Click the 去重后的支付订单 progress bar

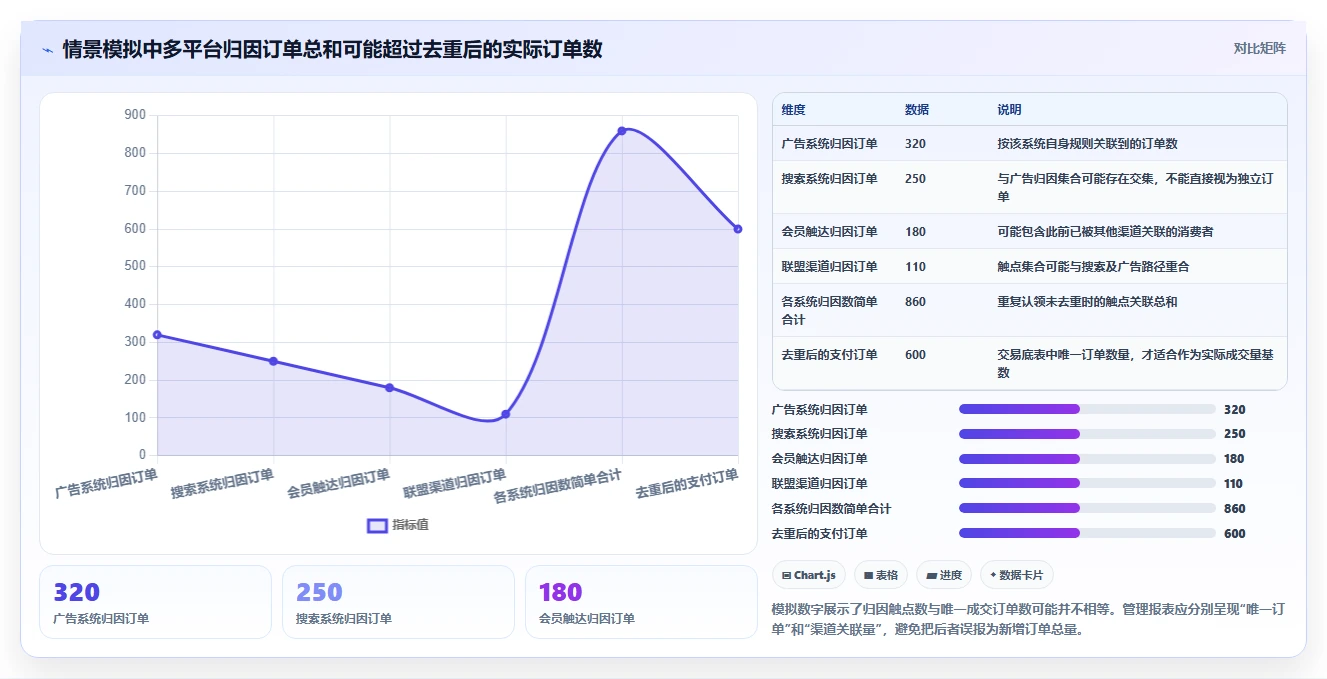point(1087,533)
